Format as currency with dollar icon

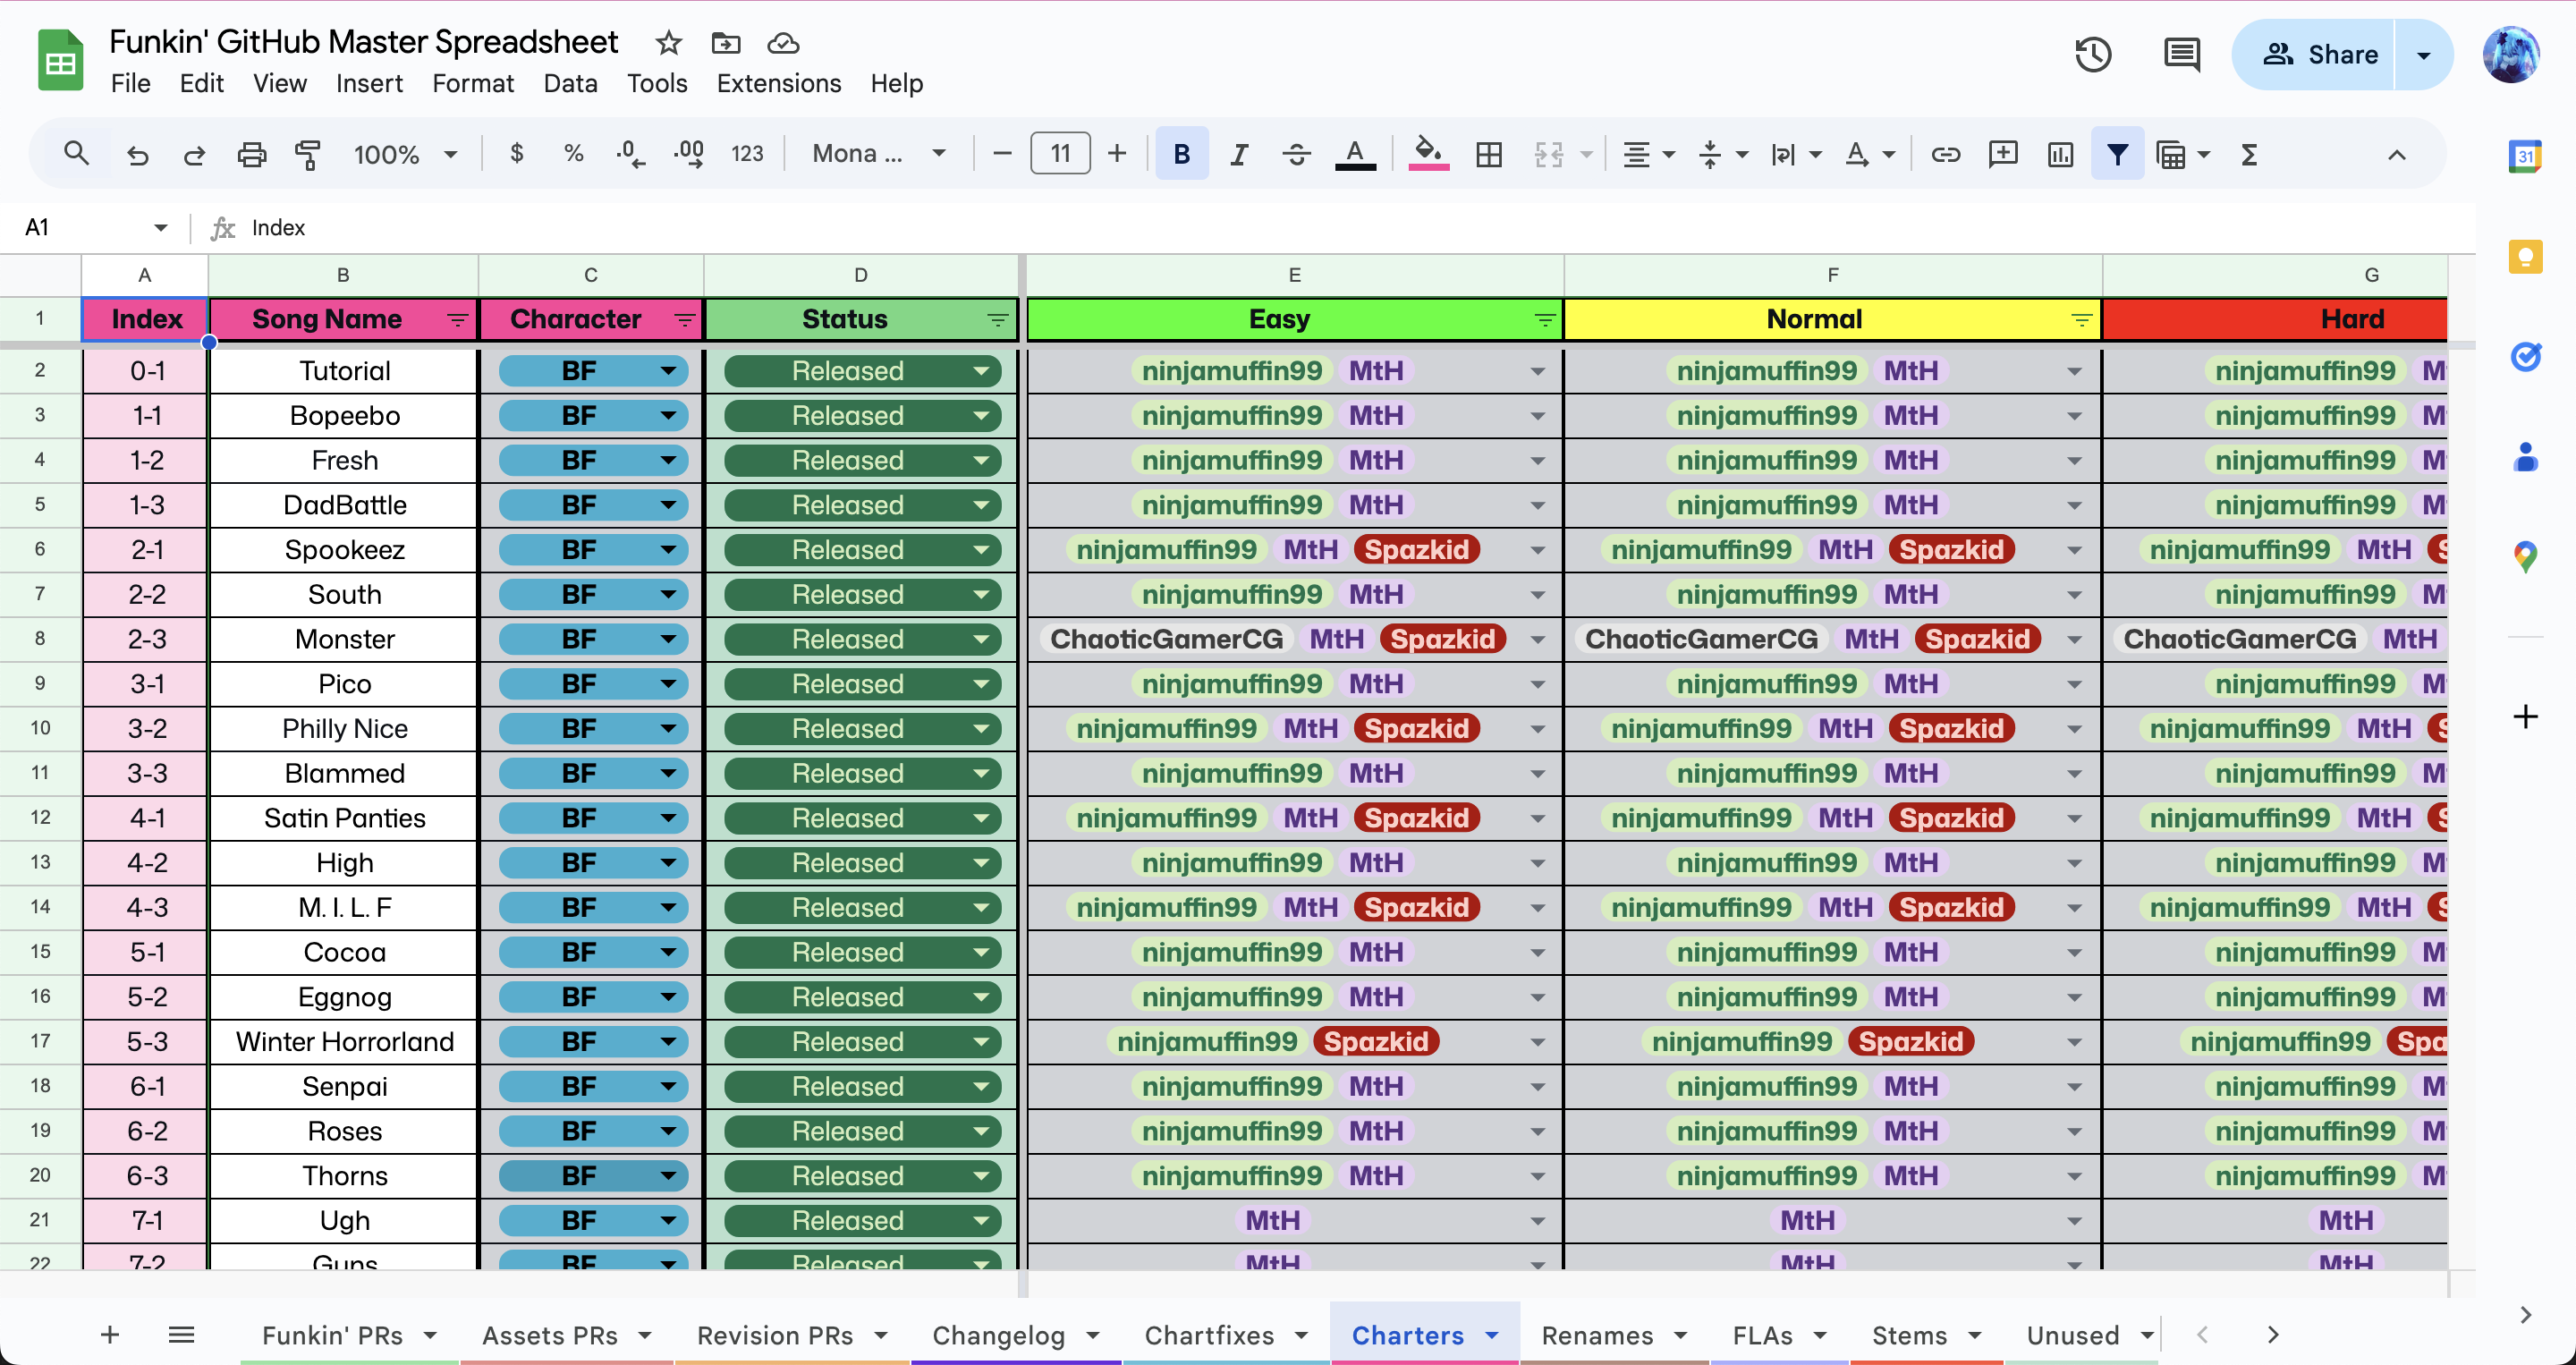pos(517,154)
